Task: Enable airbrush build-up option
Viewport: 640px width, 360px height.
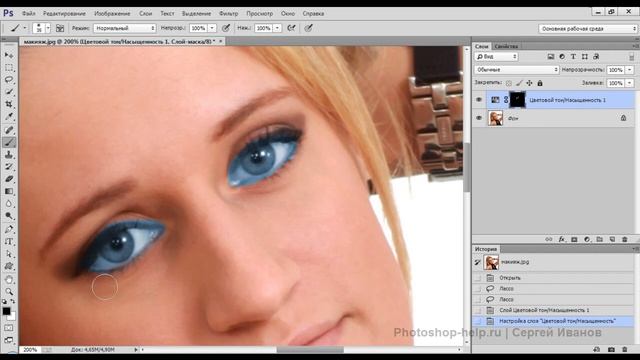Action: coord(291,28)
